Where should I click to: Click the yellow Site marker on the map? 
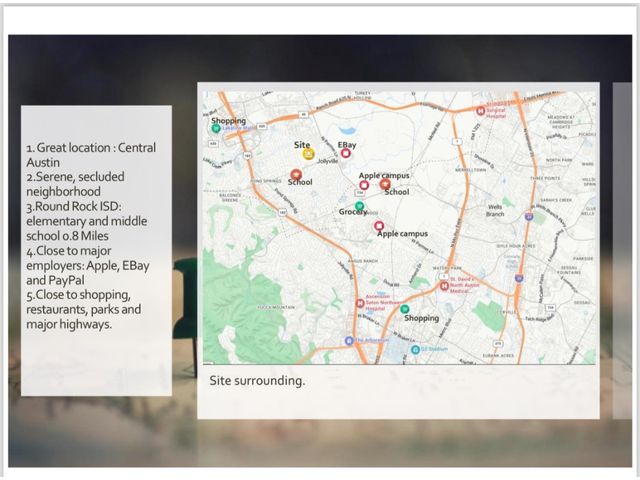(308, 154)
